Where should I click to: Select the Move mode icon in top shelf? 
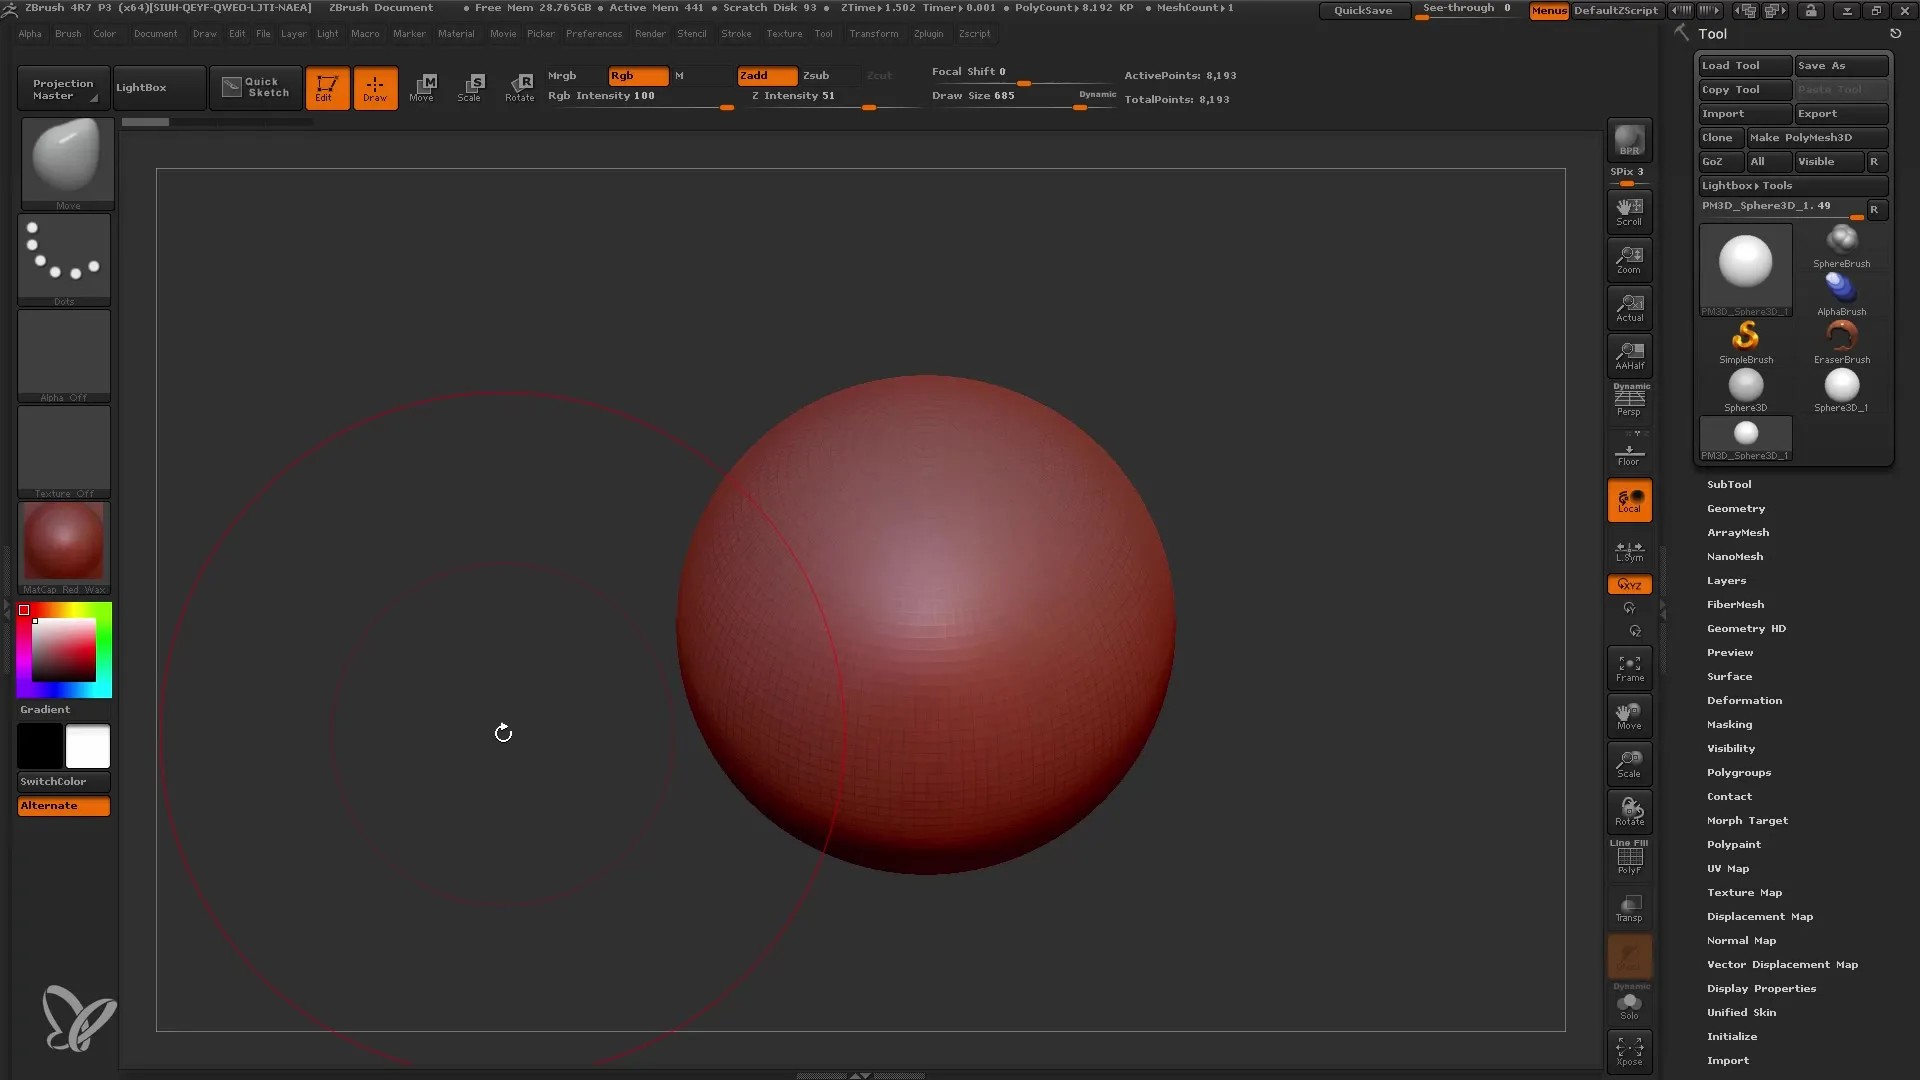422,88
